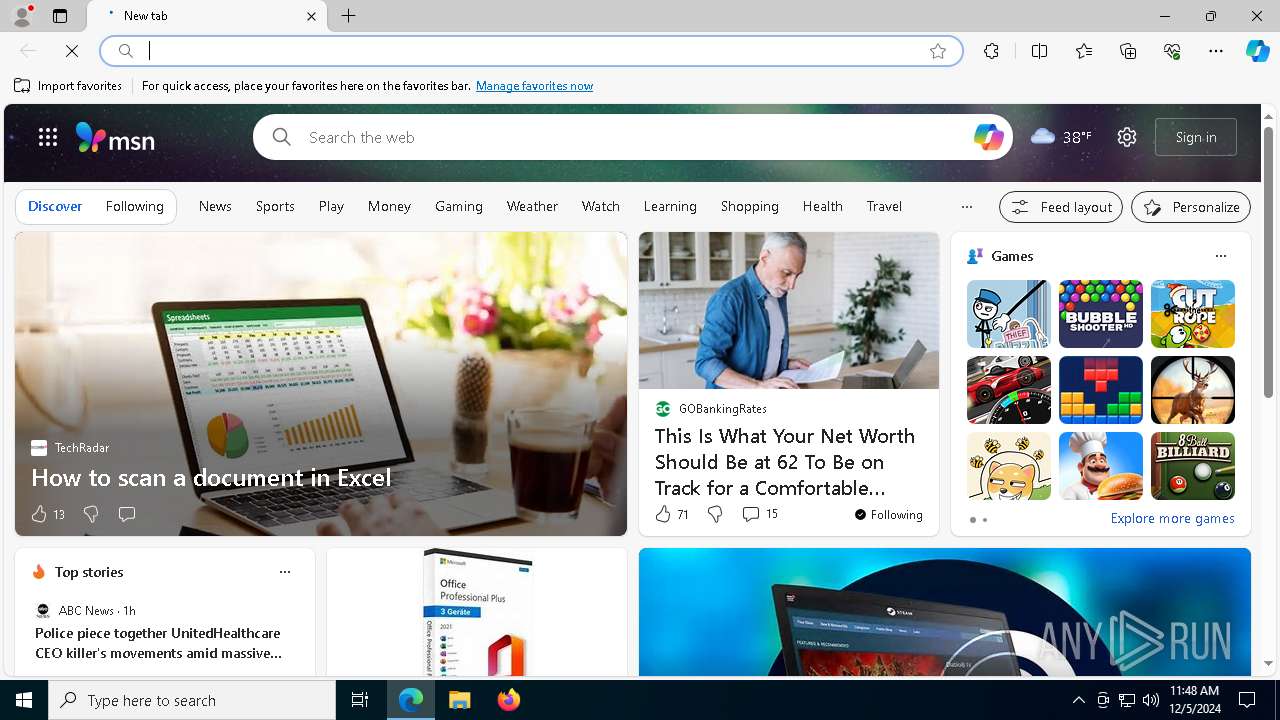Open the Travel category
This screenshot has width=1280, height=720.
coord(884,206)
